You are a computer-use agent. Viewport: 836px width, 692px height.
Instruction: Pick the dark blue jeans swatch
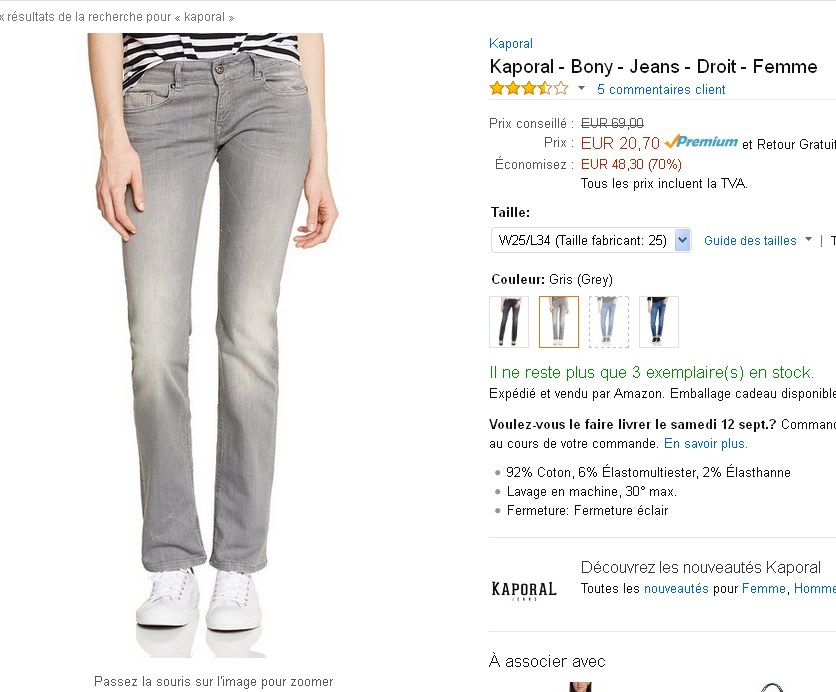(x=659, y=322)
